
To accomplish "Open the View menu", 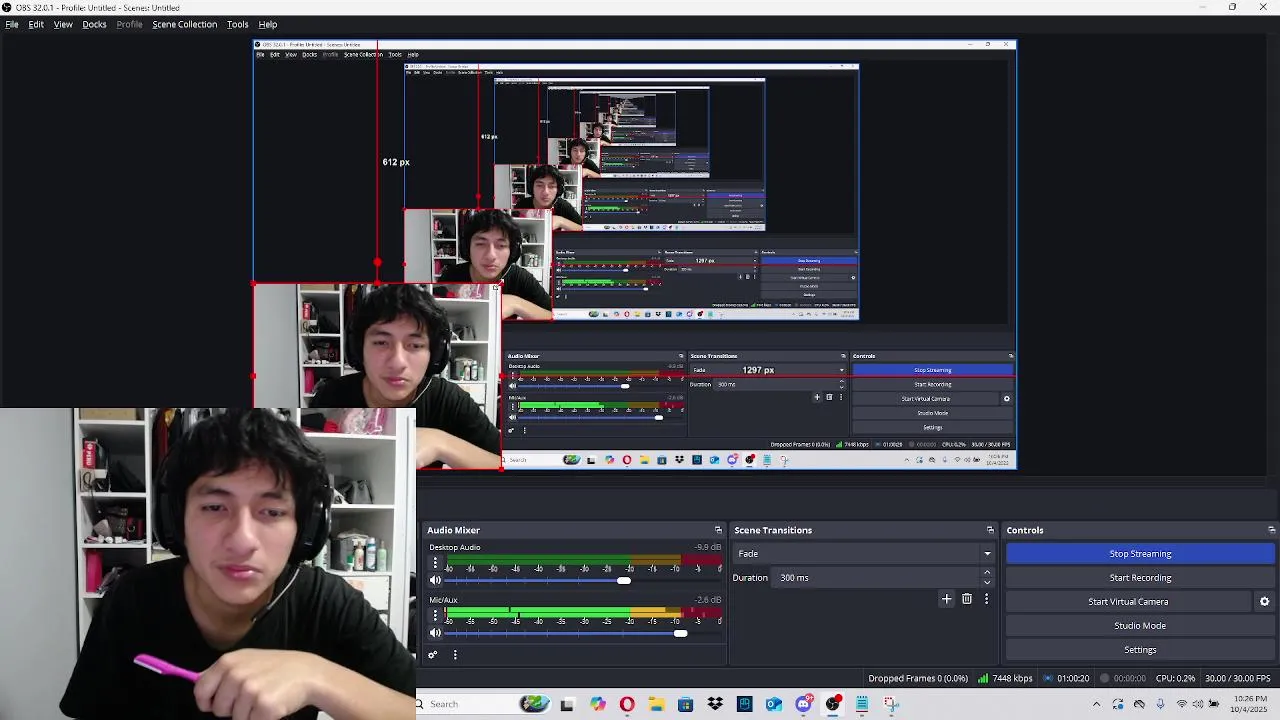I will pyautogui.click(x=63, y=24).
